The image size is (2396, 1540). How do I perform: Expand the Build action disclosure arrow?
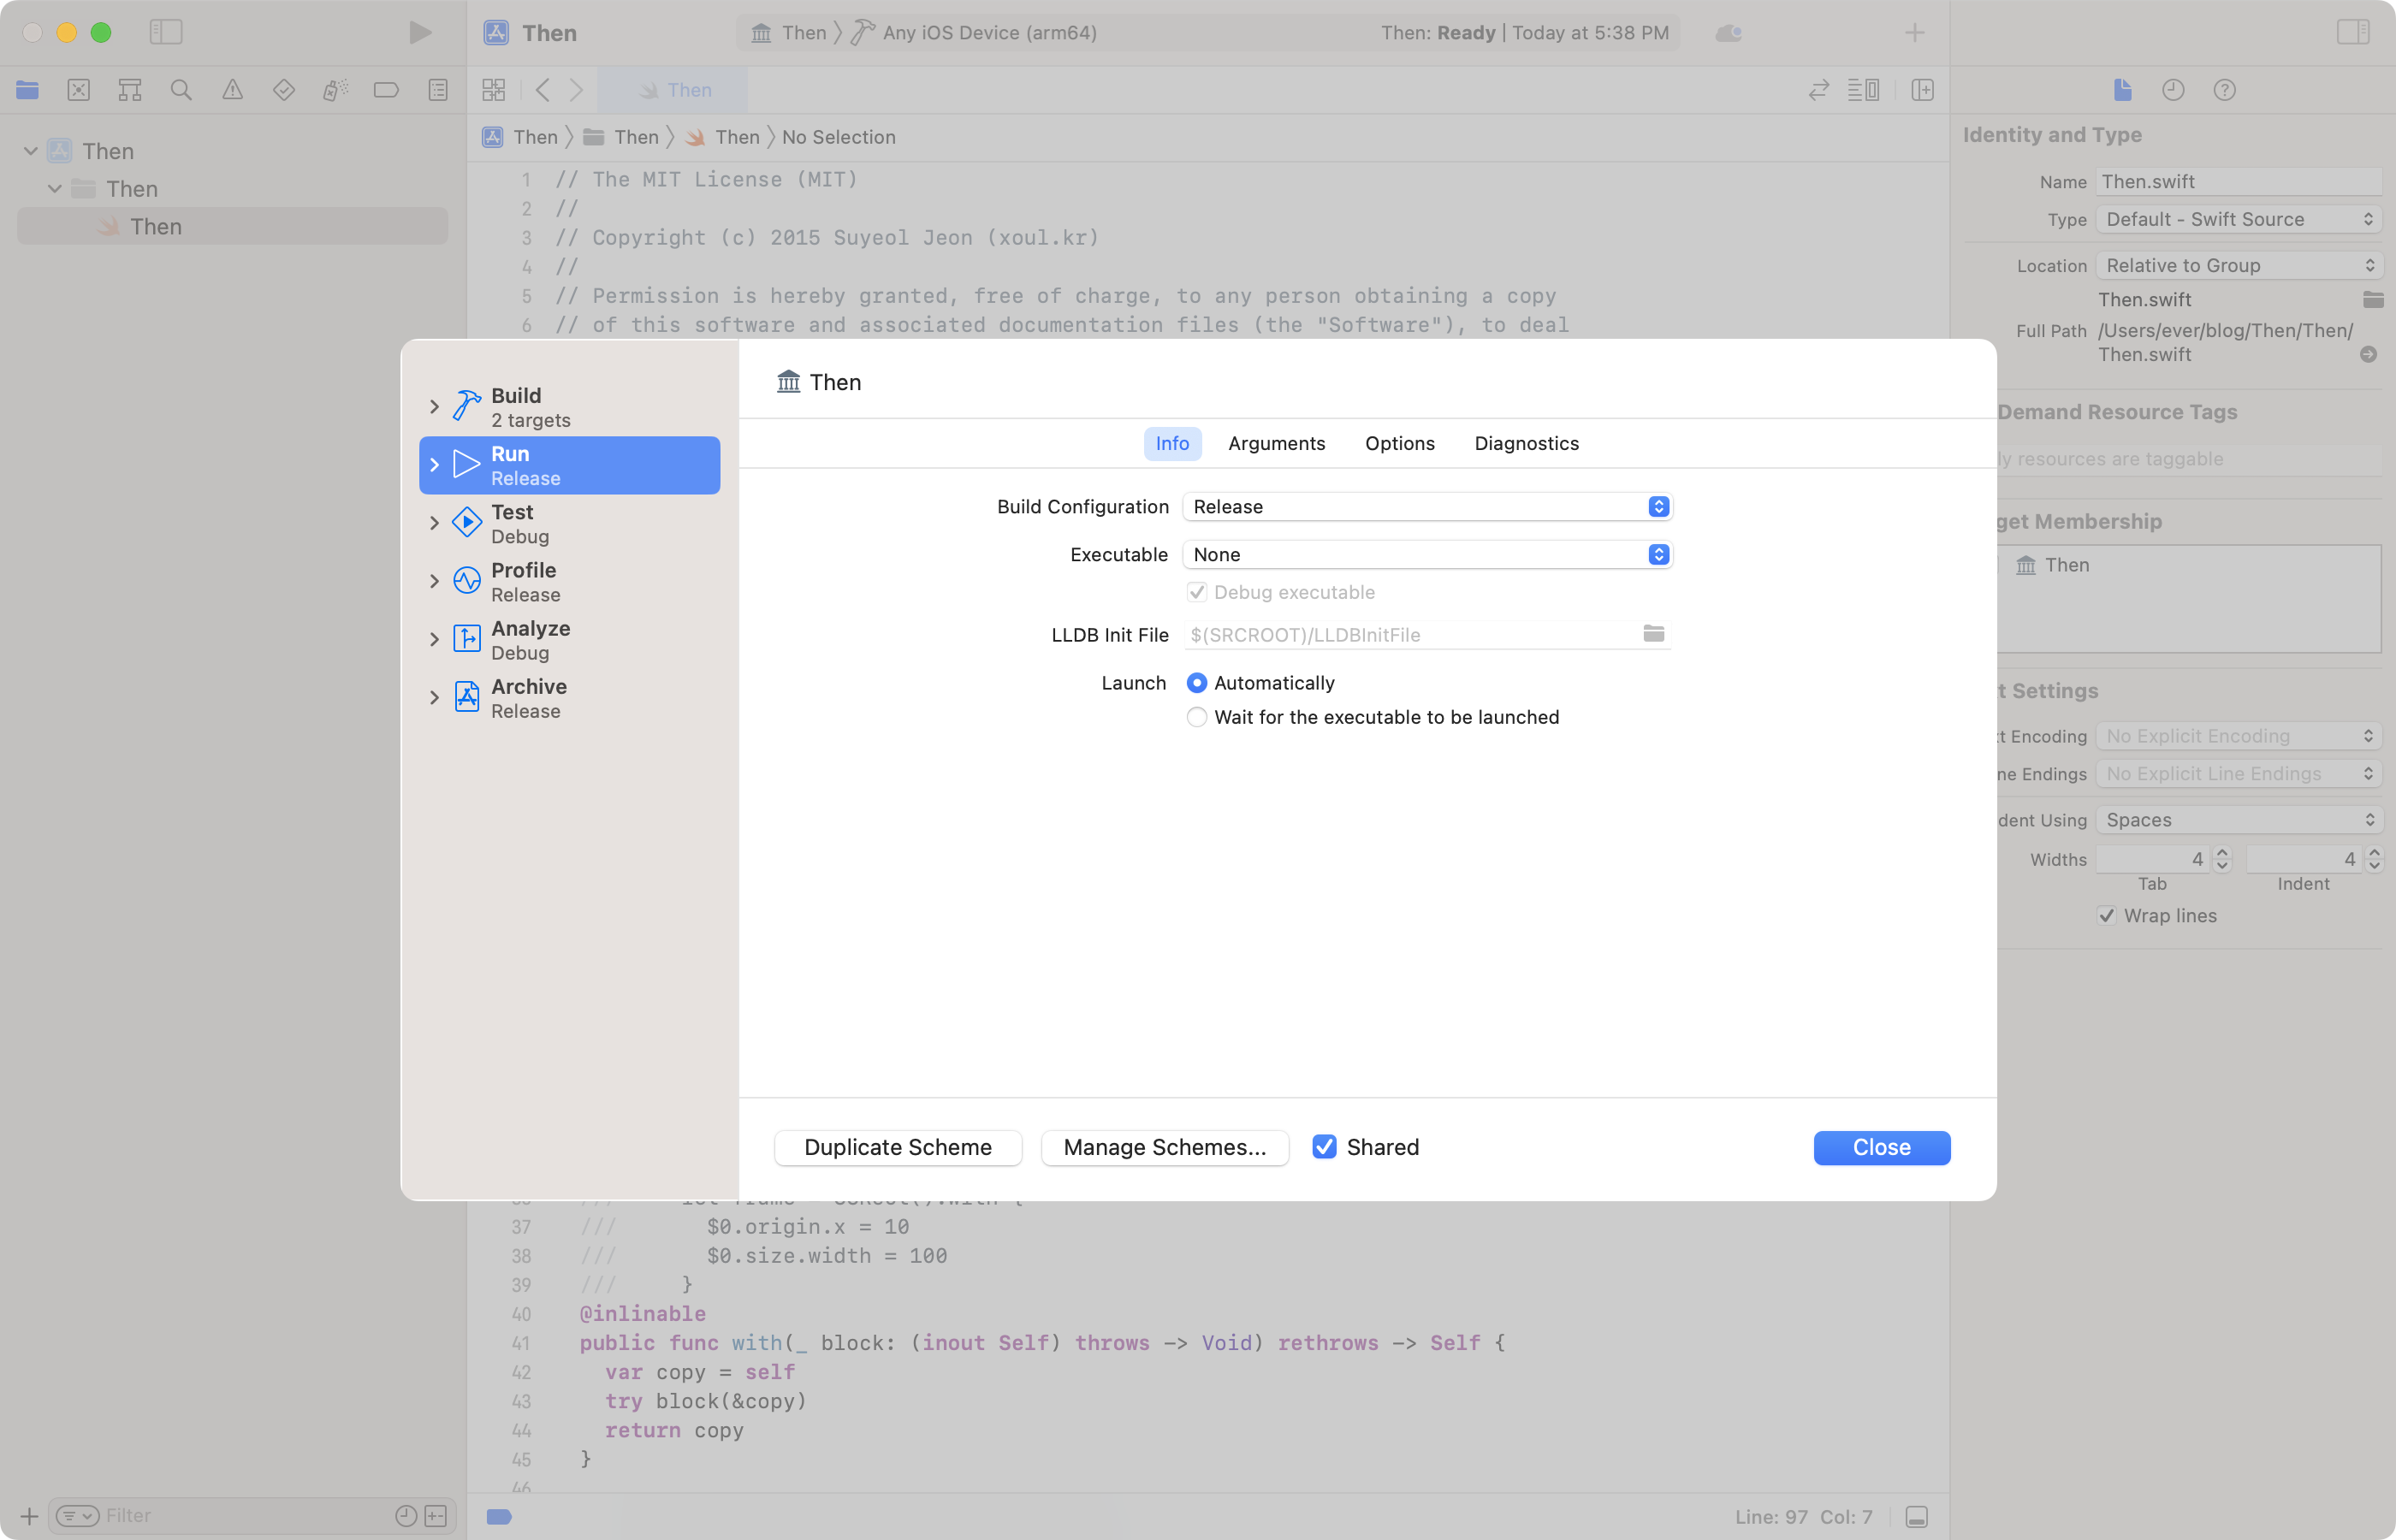(434, 407)
